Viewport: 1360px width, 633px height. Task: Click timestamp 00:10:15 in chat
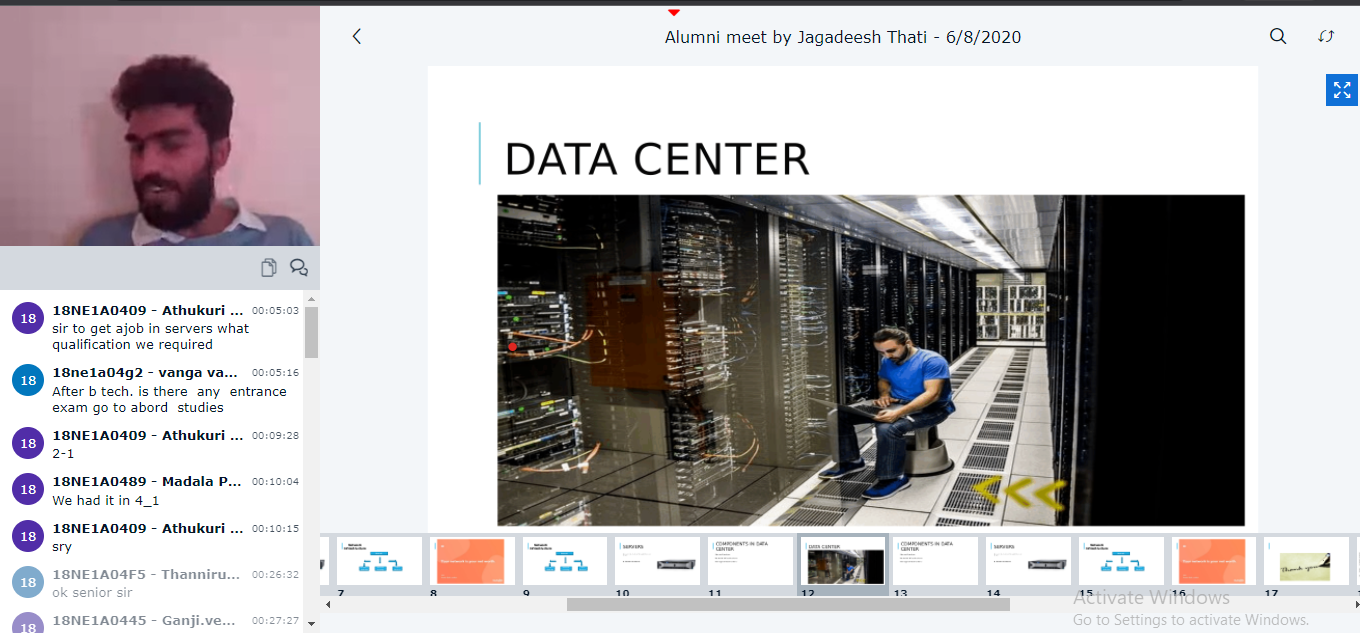click(x=275, y=528)
